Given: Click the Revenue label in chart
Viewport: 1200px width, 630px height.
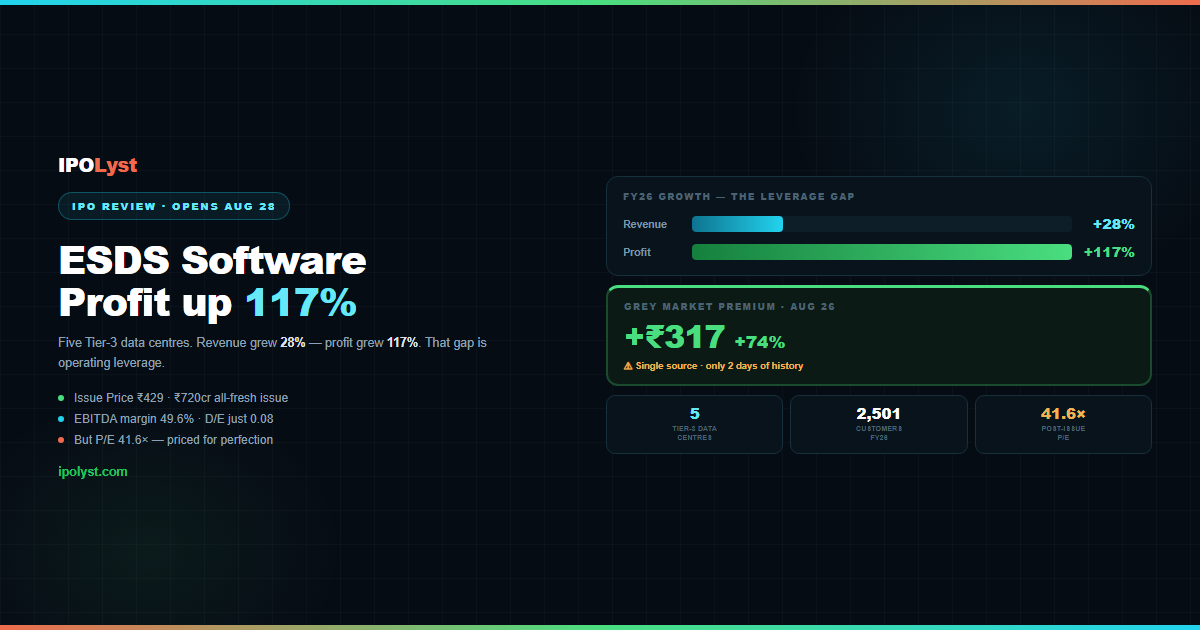Looking at the screenshot, I should click(x=645, y=224).
